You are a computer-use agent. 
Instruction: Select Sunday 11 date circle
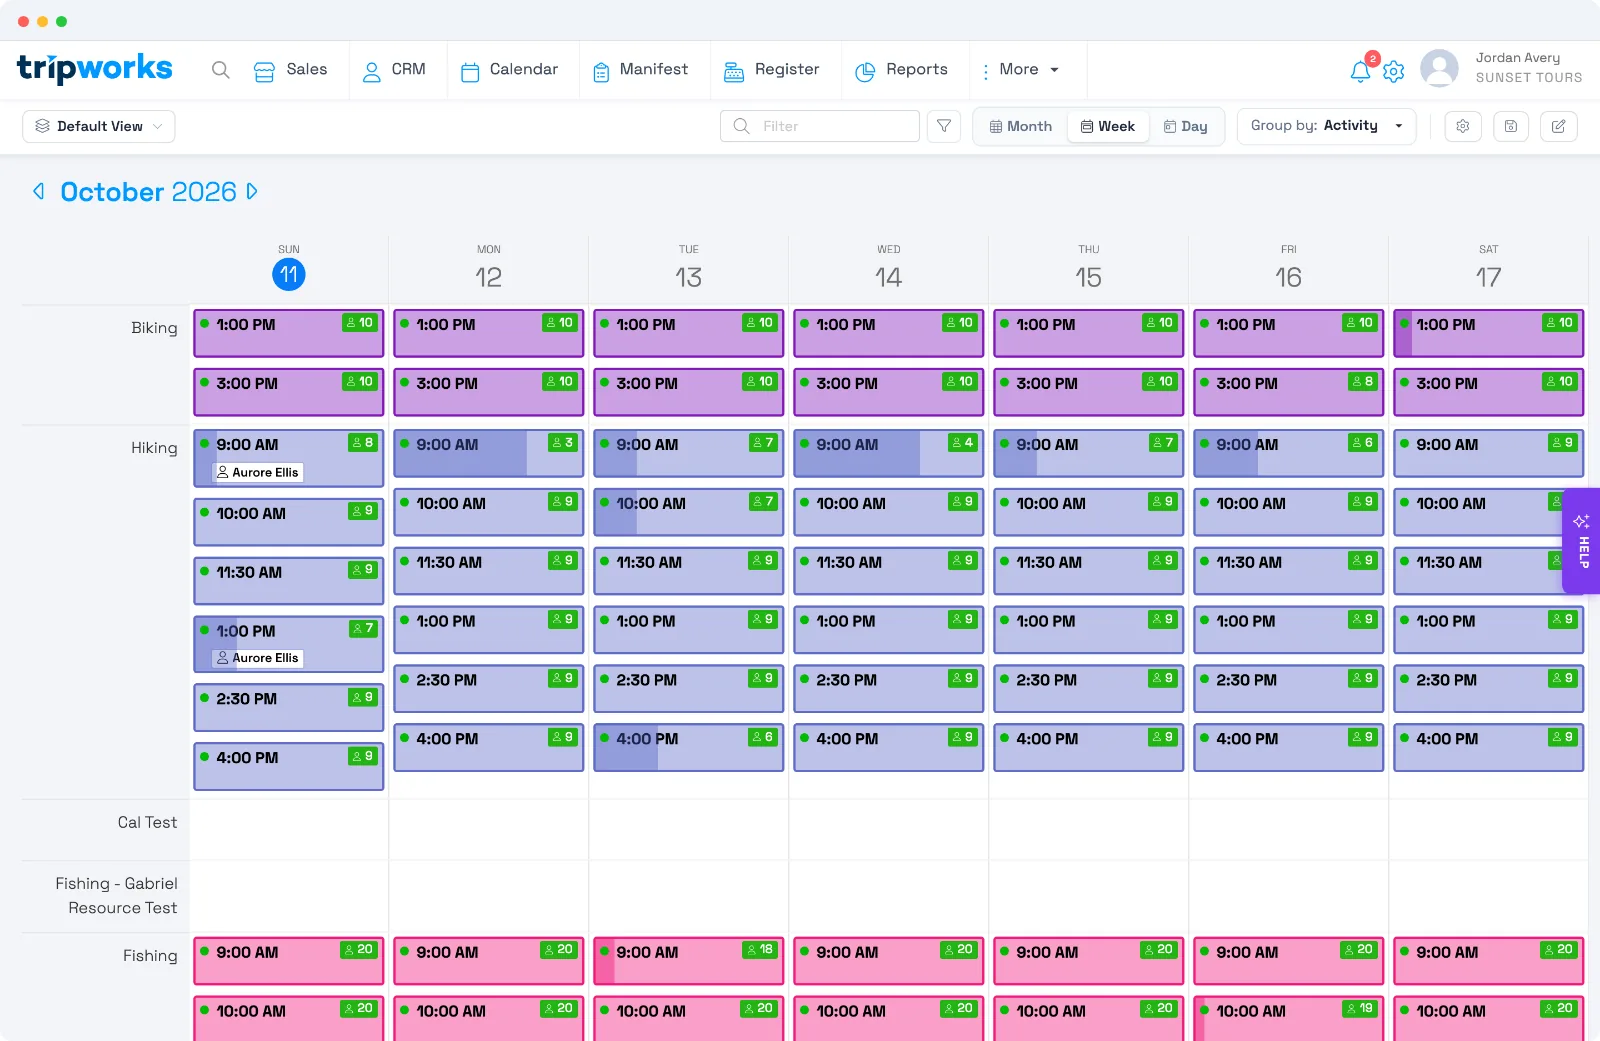[x=289, y=275]
